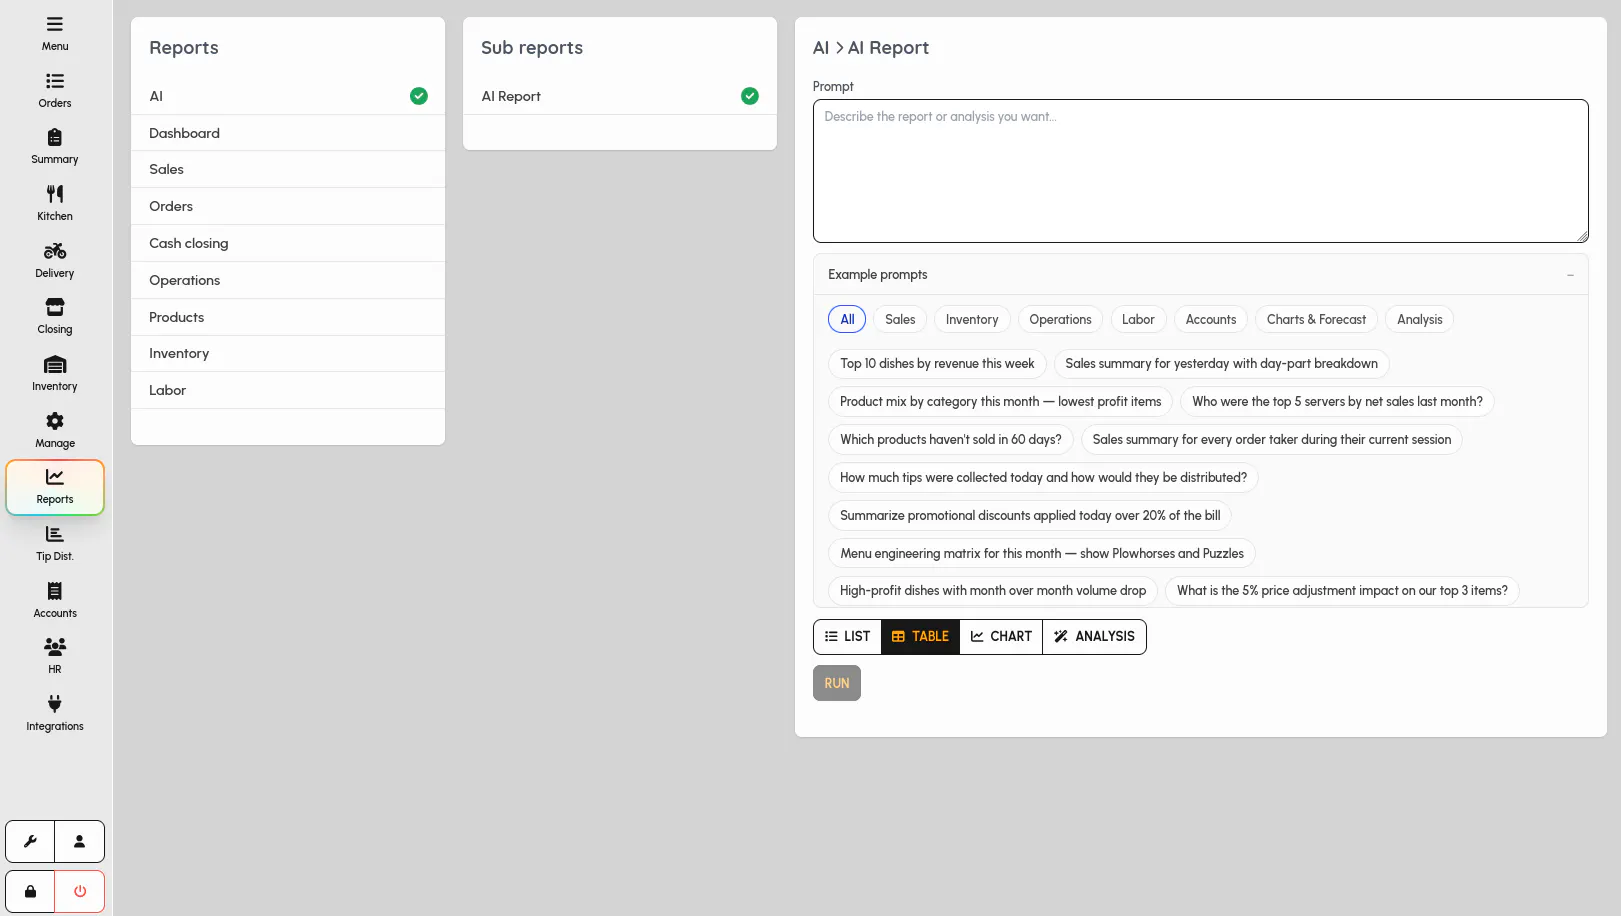Choose 'top 5 servers by net sales' prompt

coord(1337,401)
